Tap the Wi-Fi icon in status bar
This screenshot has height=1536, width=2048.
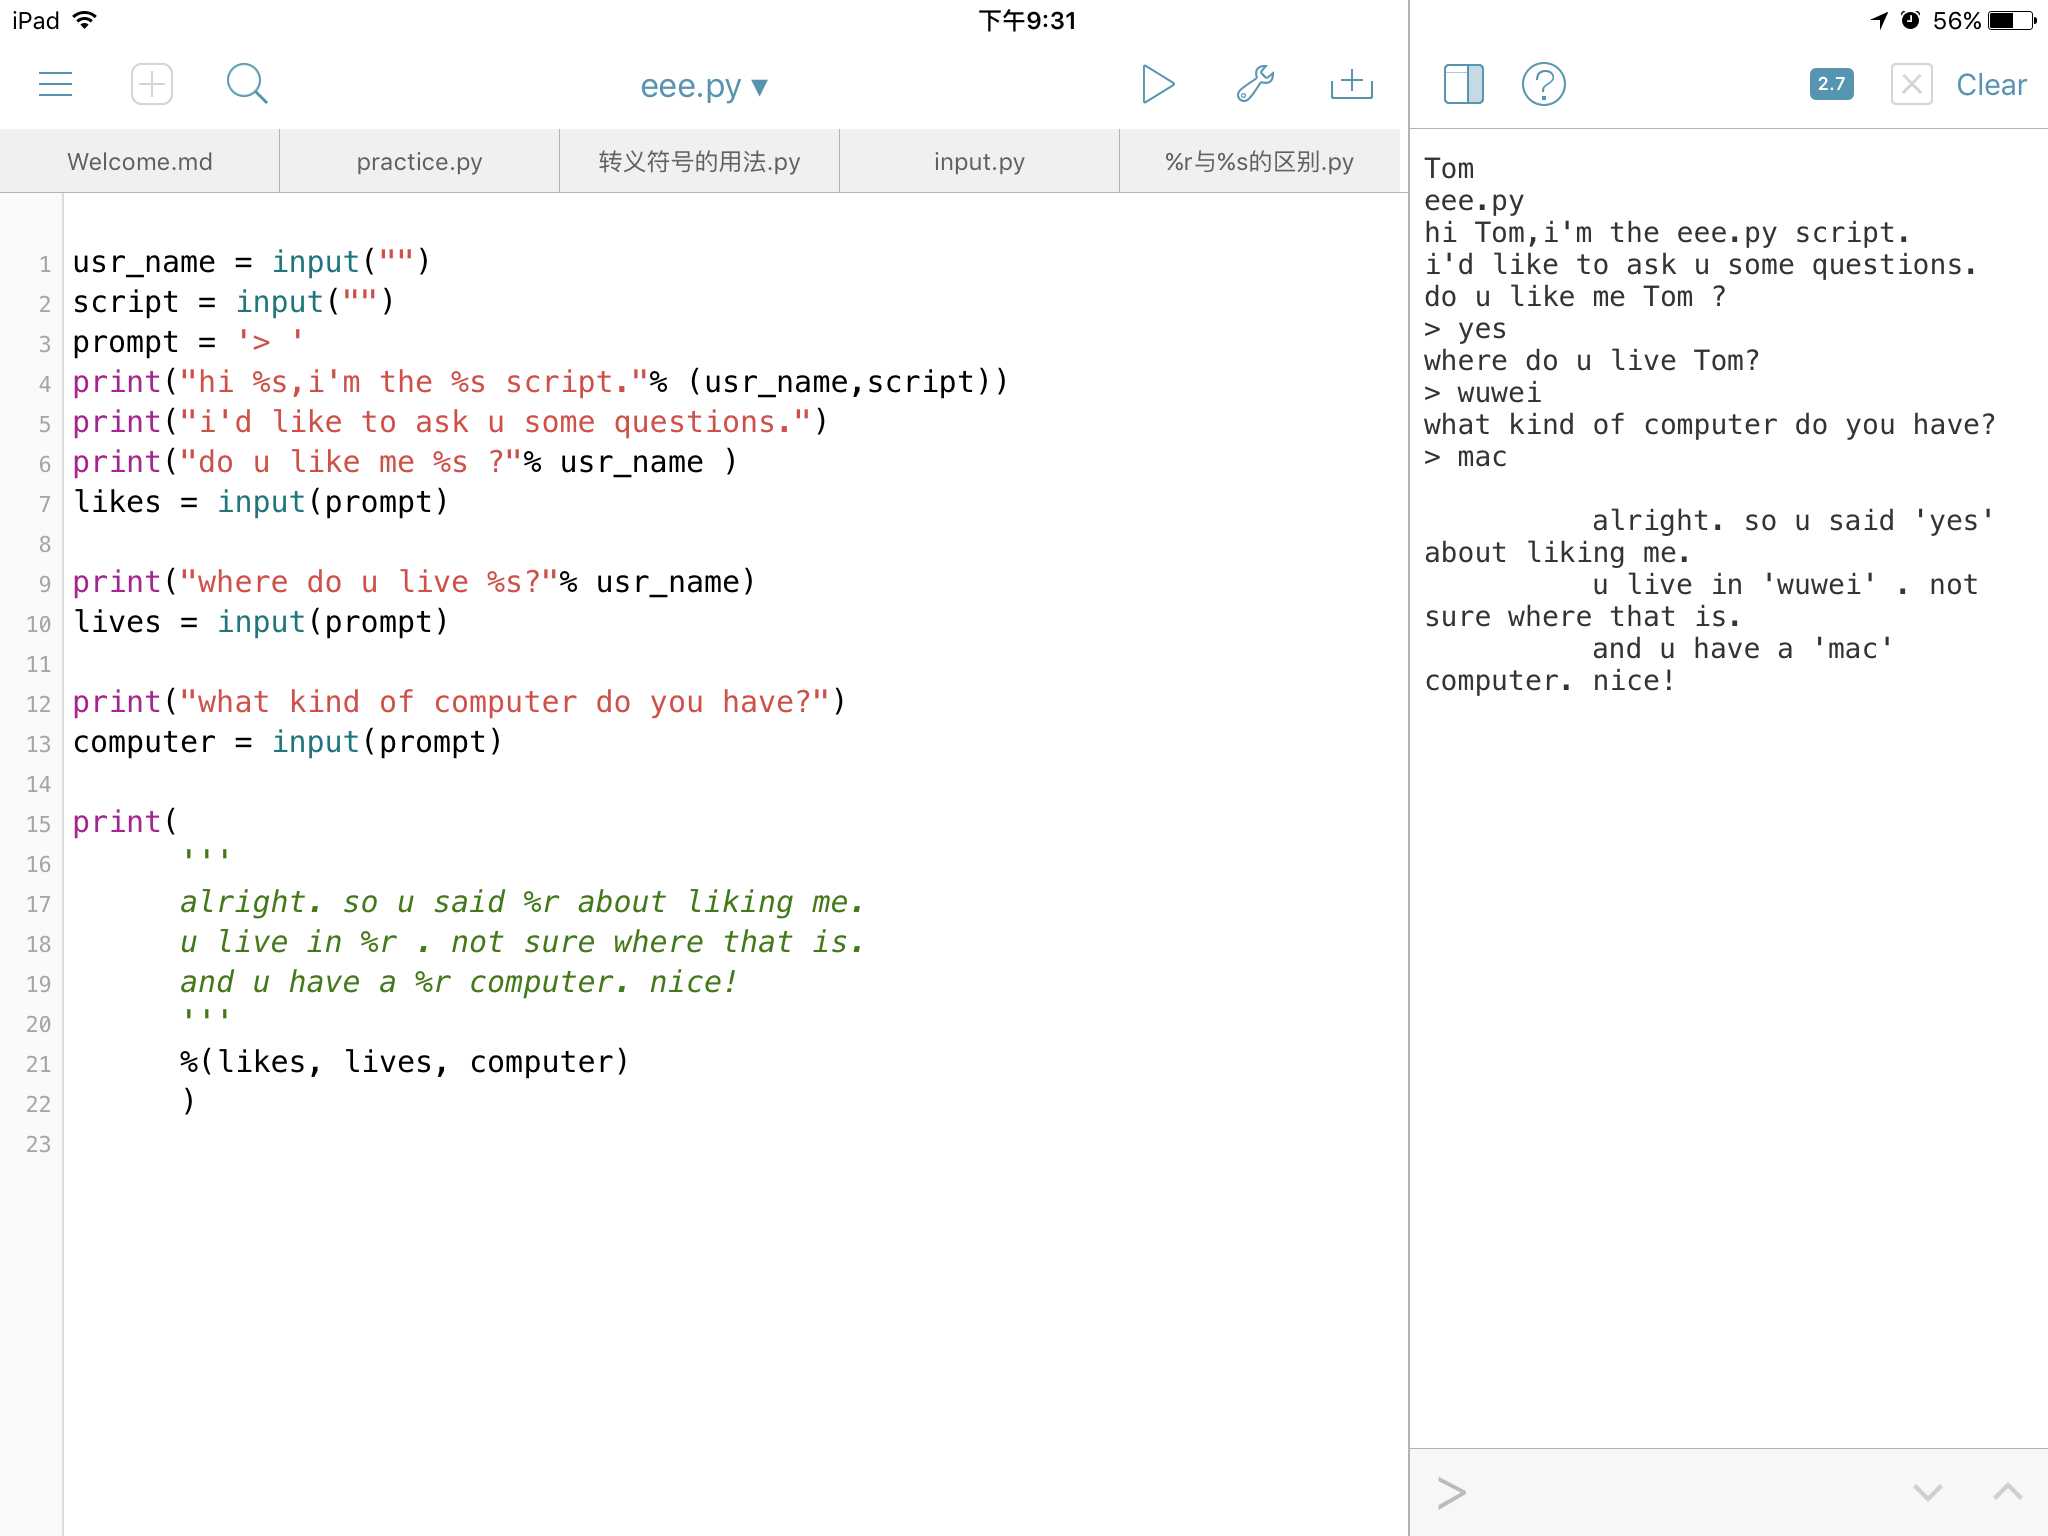coord(86,20)
